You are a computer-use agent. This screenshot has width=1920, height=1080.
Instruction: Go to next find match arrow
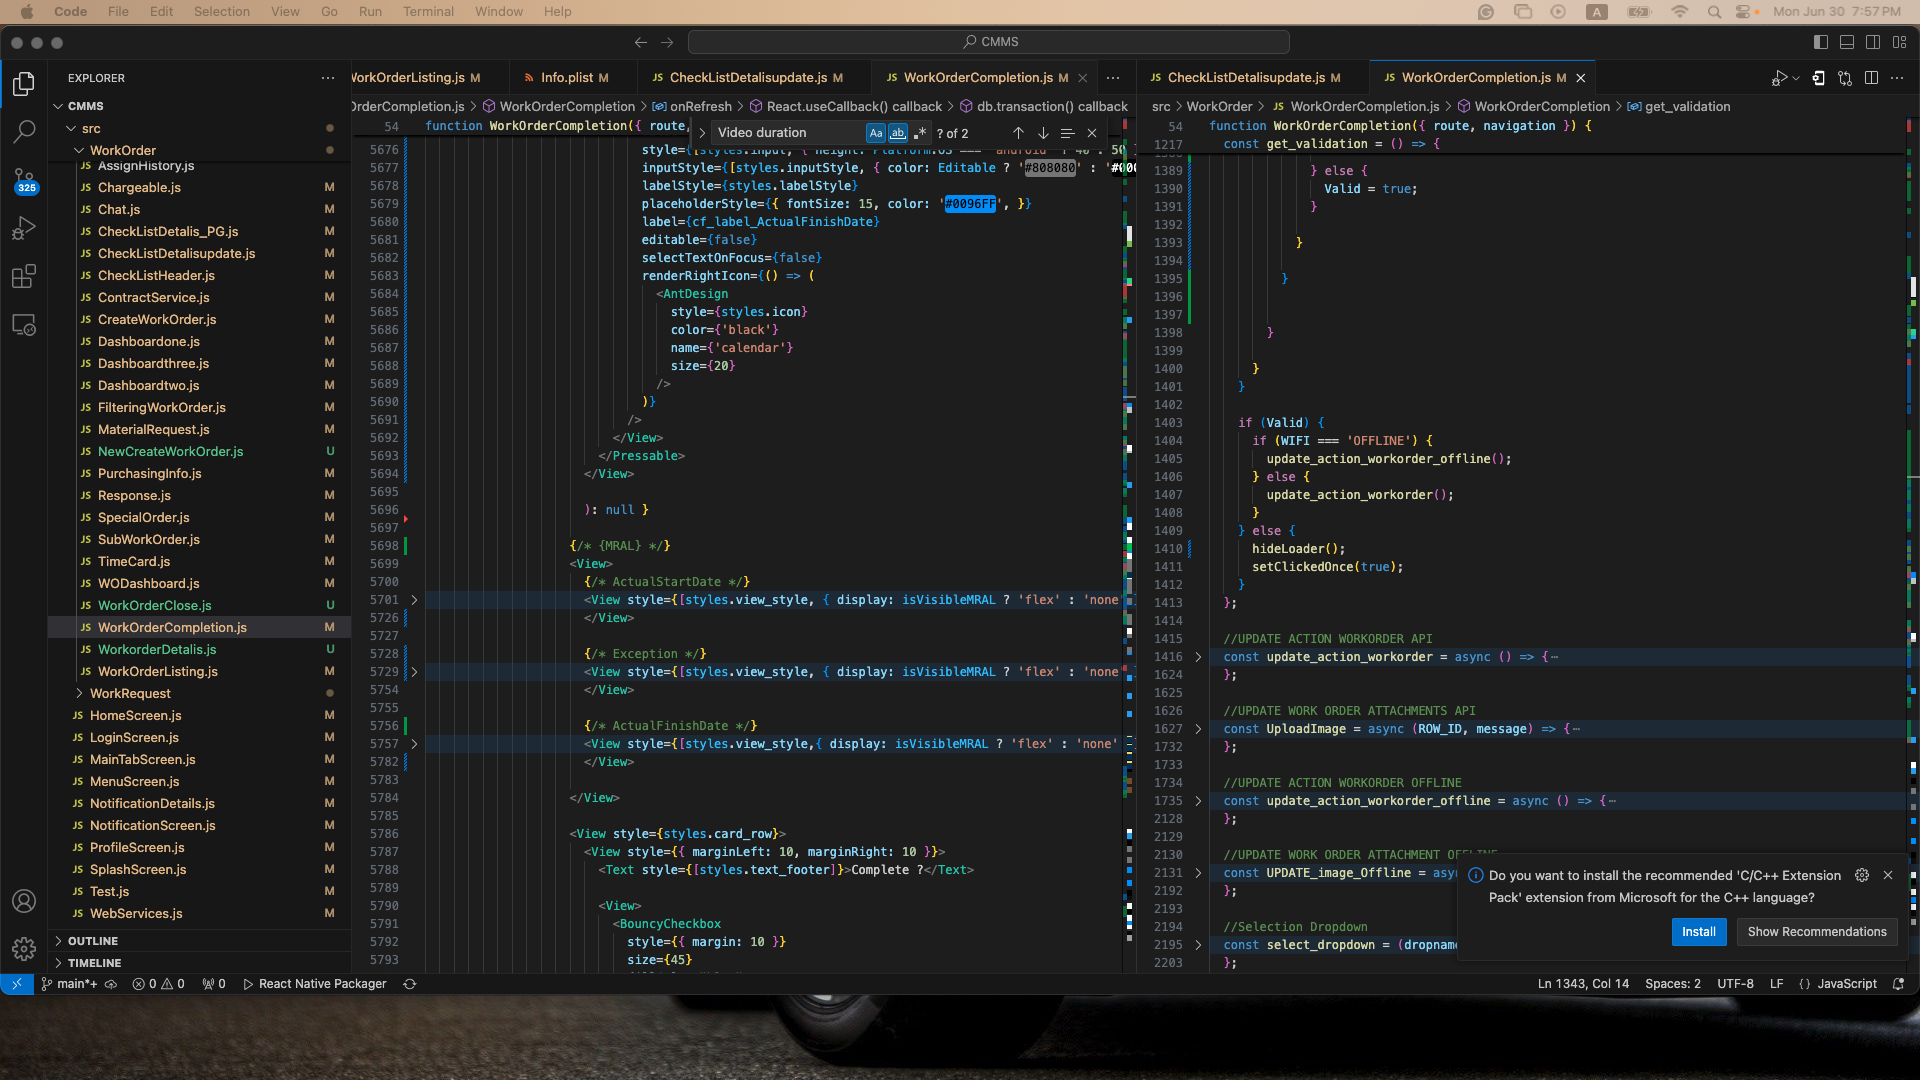(x=1043, y=133)
